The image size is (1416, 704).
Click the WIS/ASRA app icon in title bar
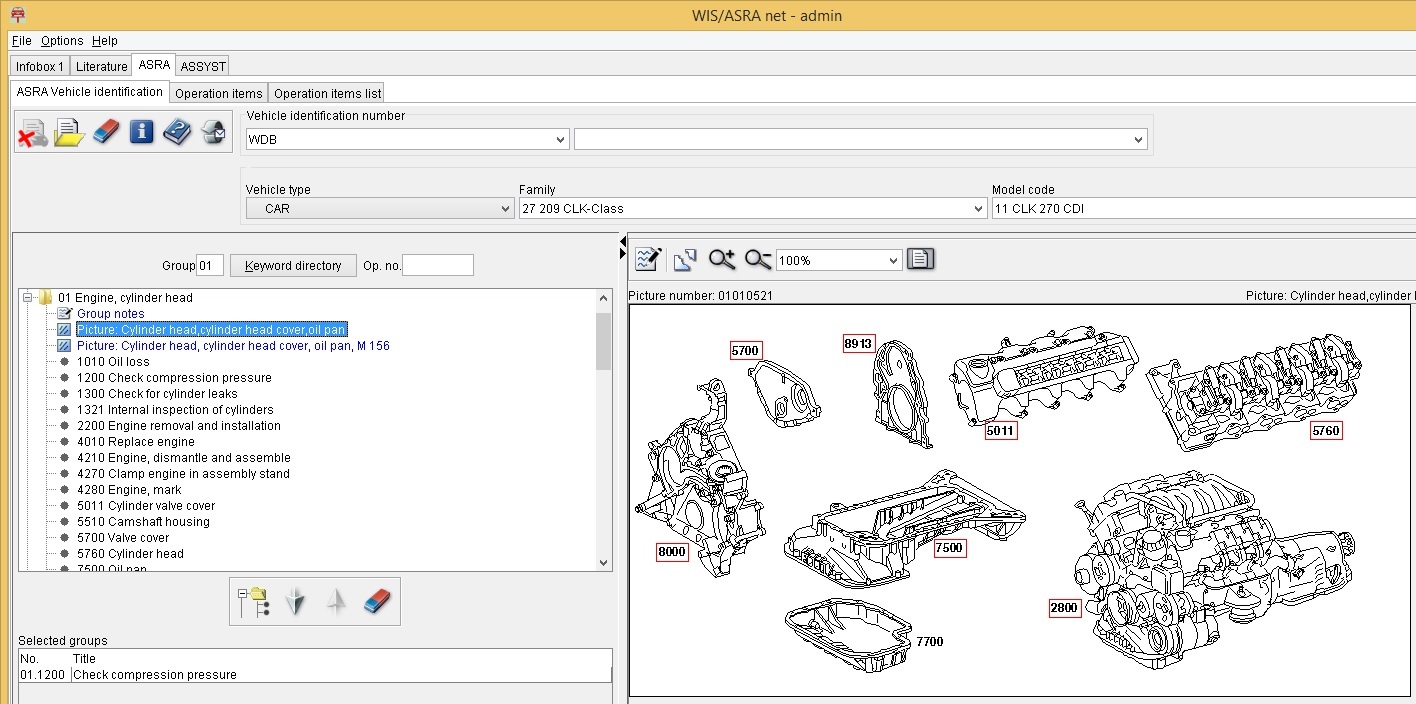pyautogui.click(x=17, y=14)
